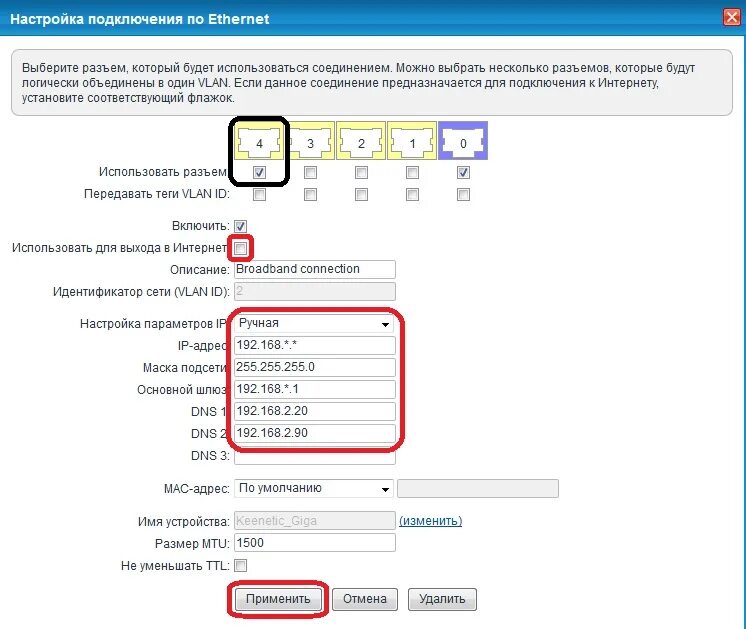This screenshot has height=629, width=746.
Task: Toggle 'Не уменьшать TTL' checkbox
Action: 240,566
